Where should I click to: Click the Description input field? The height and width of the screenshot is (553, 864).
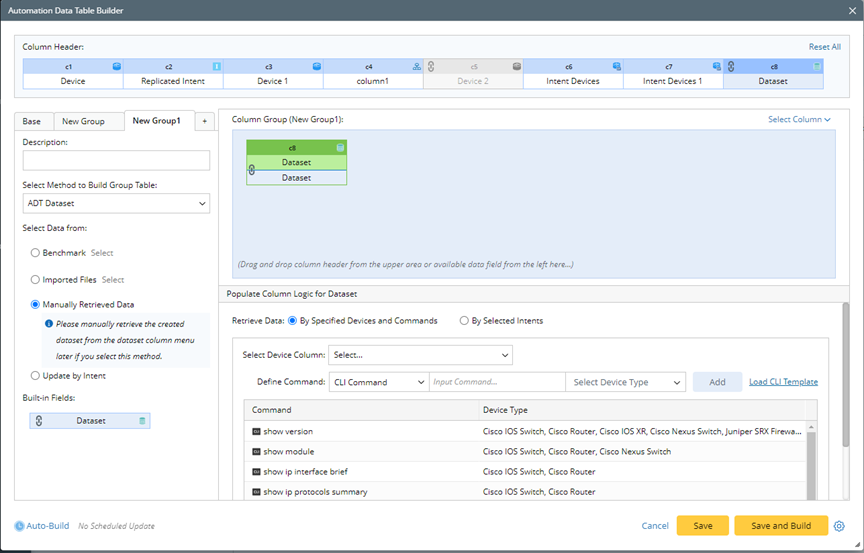[116, 161]
